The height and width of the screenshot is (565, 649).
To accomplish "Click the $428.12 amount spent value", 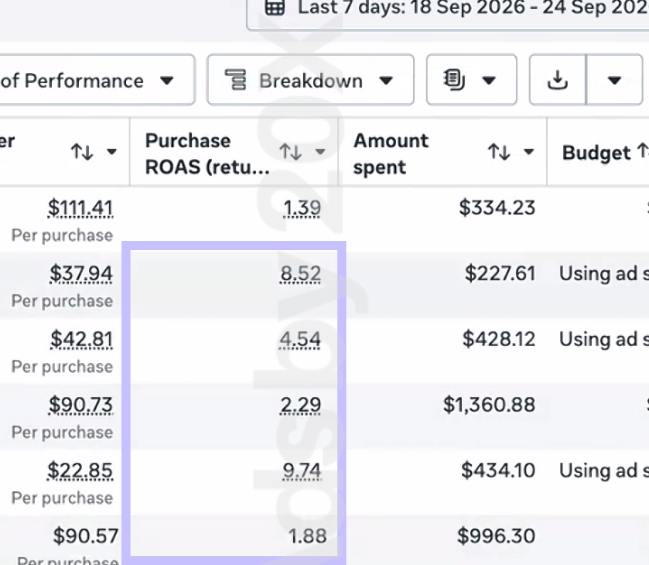I will (x=499, y=339).
